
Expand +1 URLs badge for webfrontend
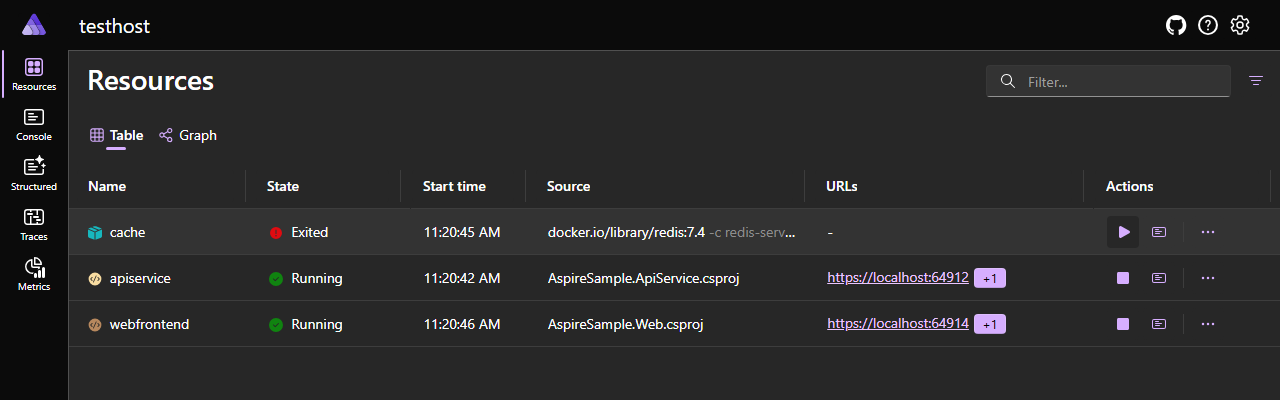pyautogui.click(x=990, y=324)
